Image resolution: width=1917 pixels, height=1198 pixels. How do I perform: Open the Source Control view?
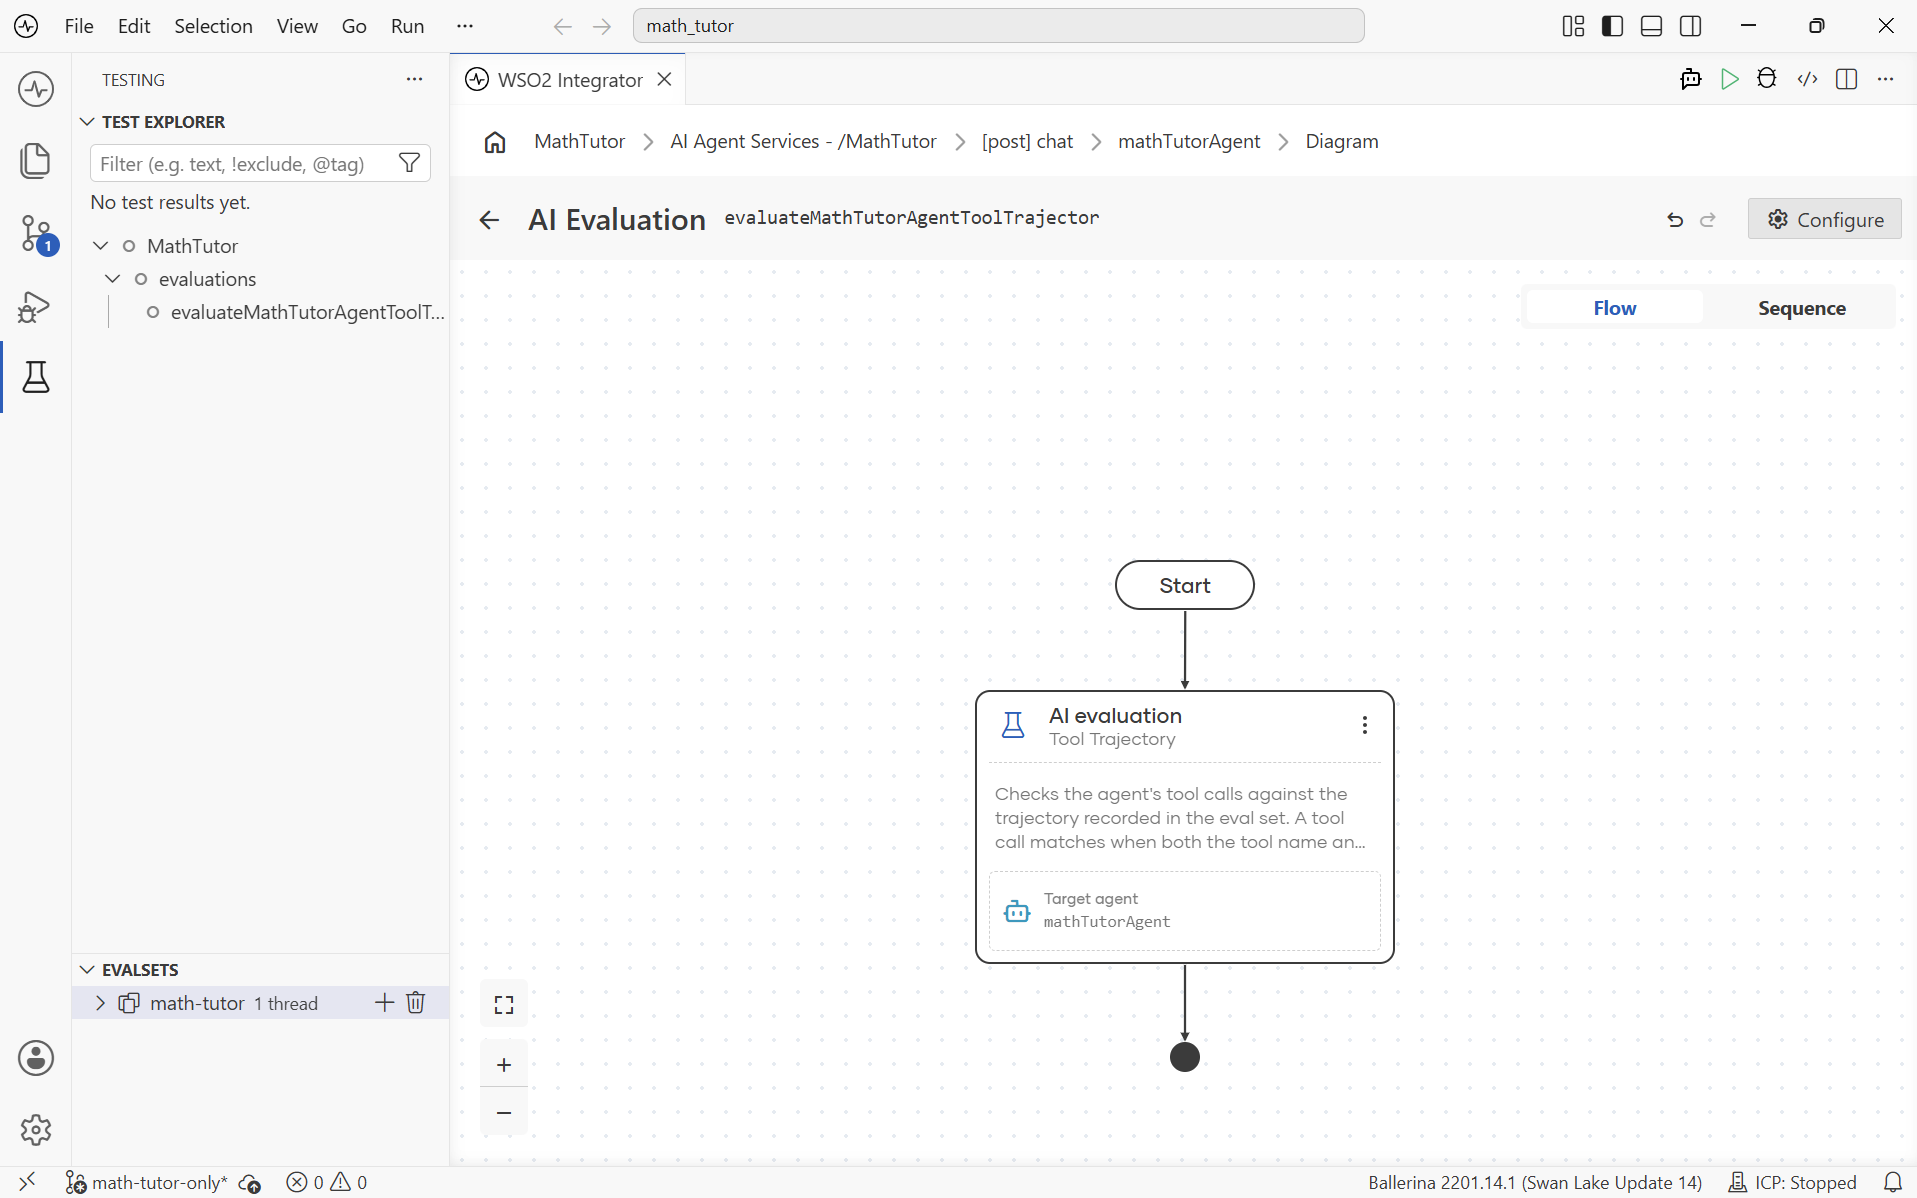(36, 234)
